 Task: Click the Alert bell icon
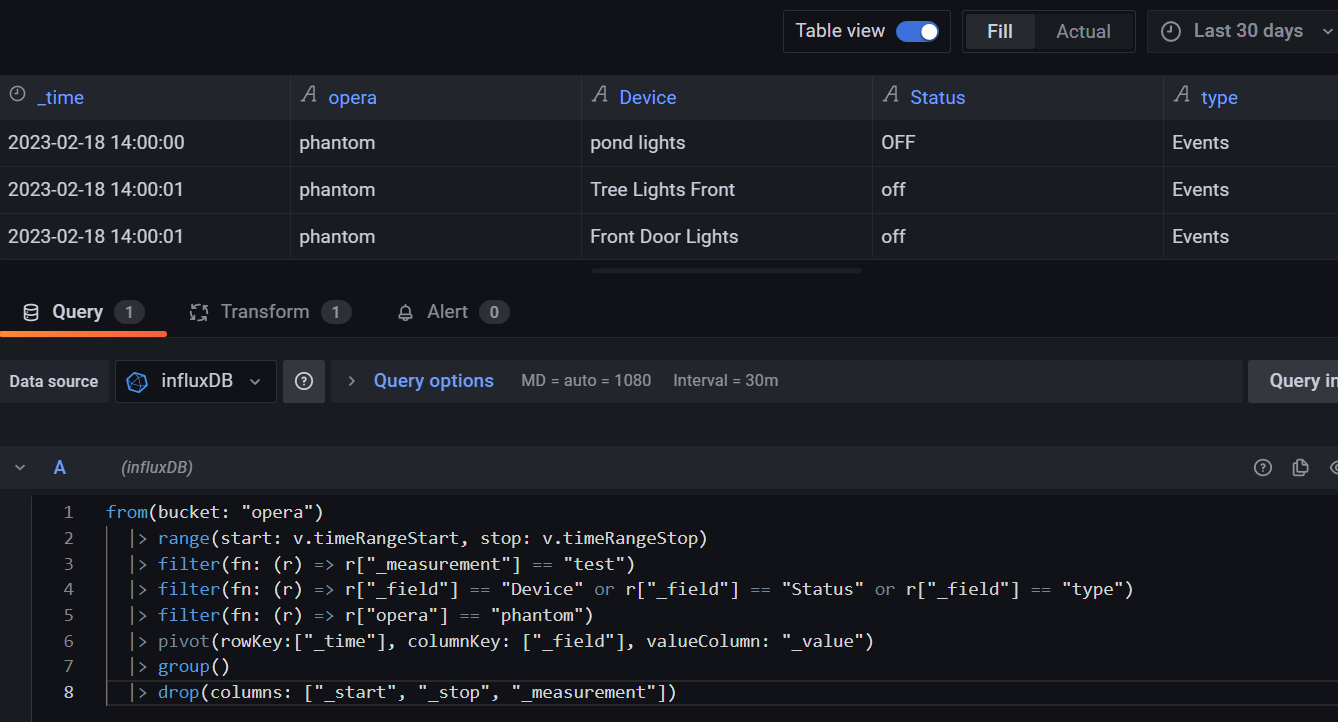pyautogui.click(x=405, y=313)
